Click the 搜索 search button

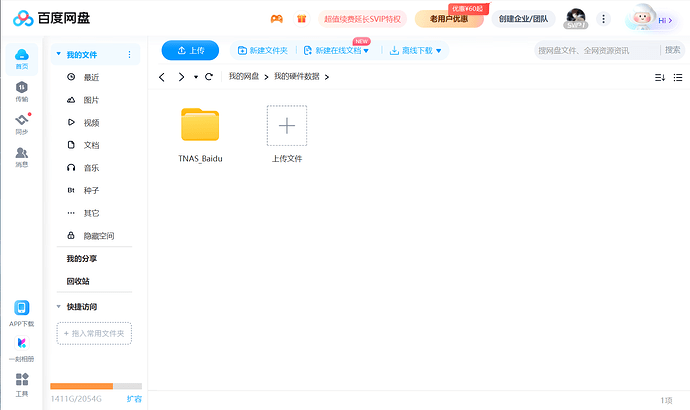click(672, 50)
